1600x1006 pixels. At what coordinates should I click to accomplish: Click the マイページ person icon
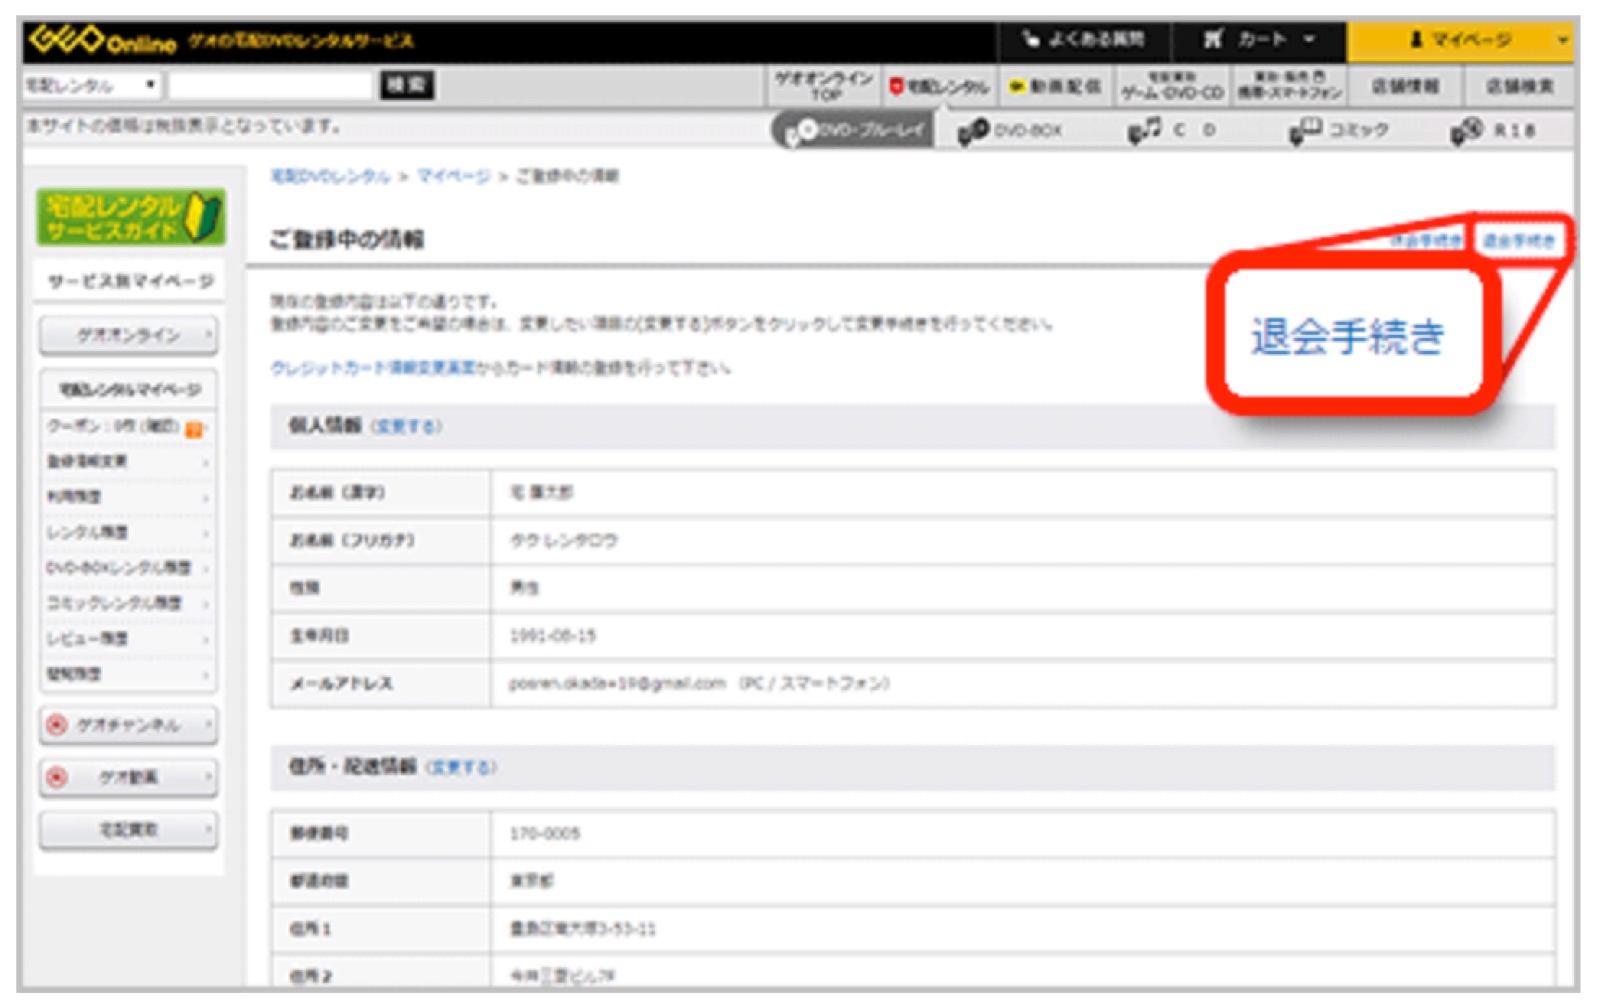pos(1416,40)
